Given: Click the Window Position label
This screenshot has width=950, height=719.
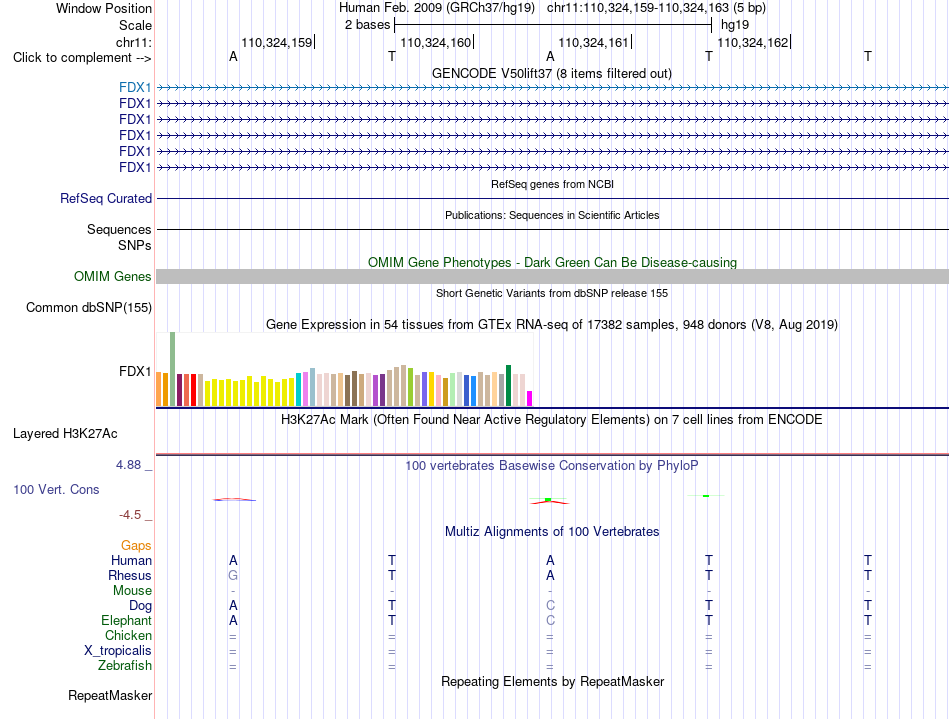Looking at the screenshot, I should 104,8.
